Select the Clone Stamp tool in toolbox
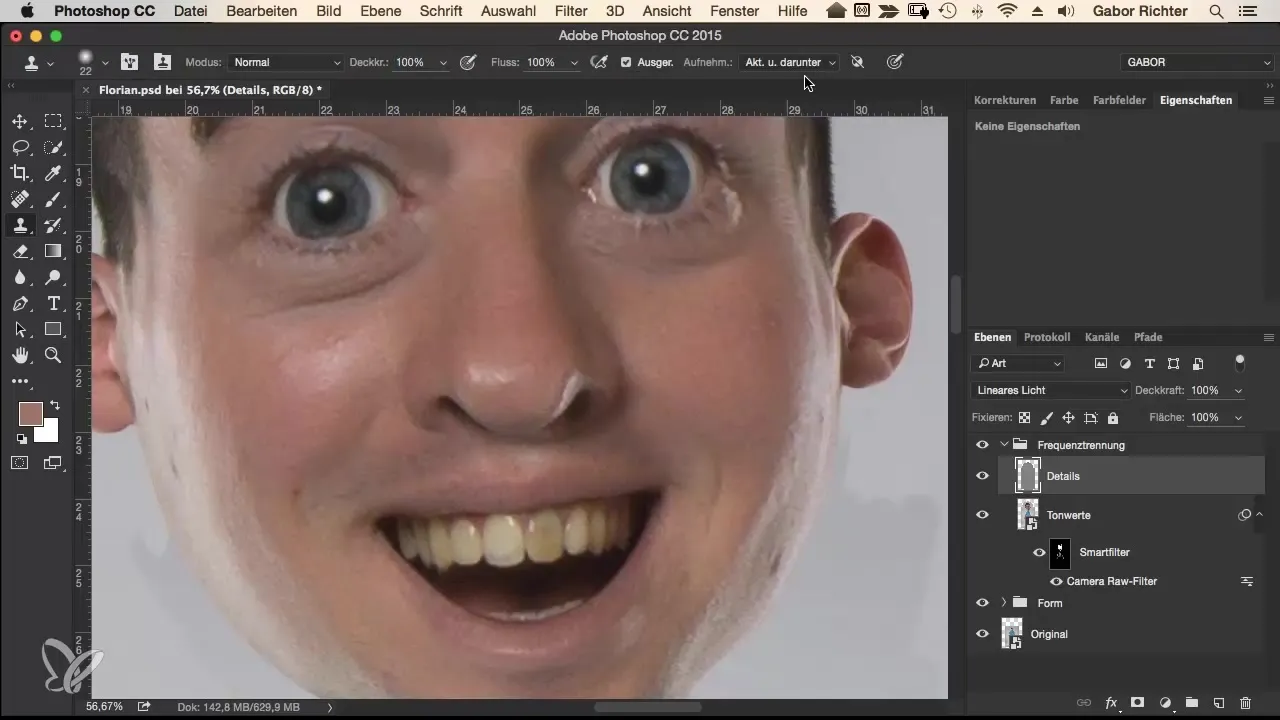The image size is (1280, 720). click(x=20, y=225)
